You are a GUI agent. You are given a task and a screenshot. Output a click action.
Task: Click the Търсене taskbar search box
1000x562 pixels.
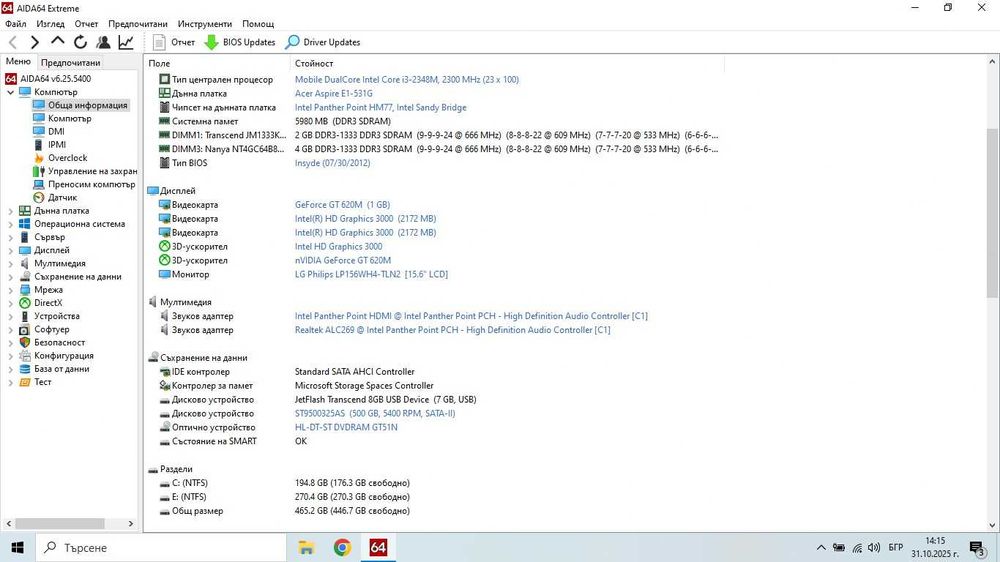[161, 547]
